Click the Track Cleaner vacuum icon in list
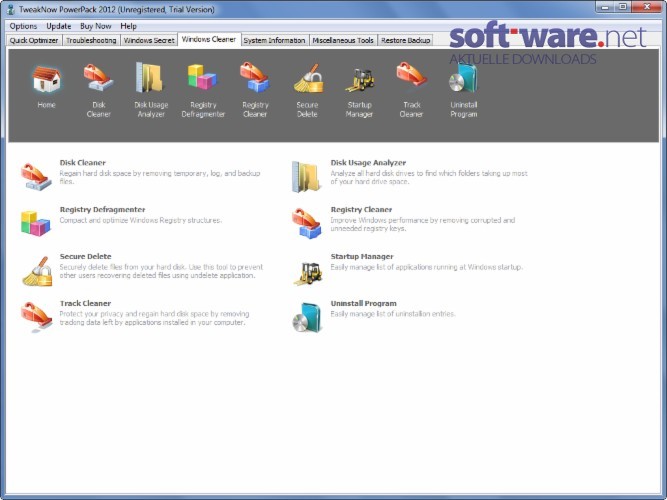The width and height of the screenshot is (667, 500). coord(37,317)
